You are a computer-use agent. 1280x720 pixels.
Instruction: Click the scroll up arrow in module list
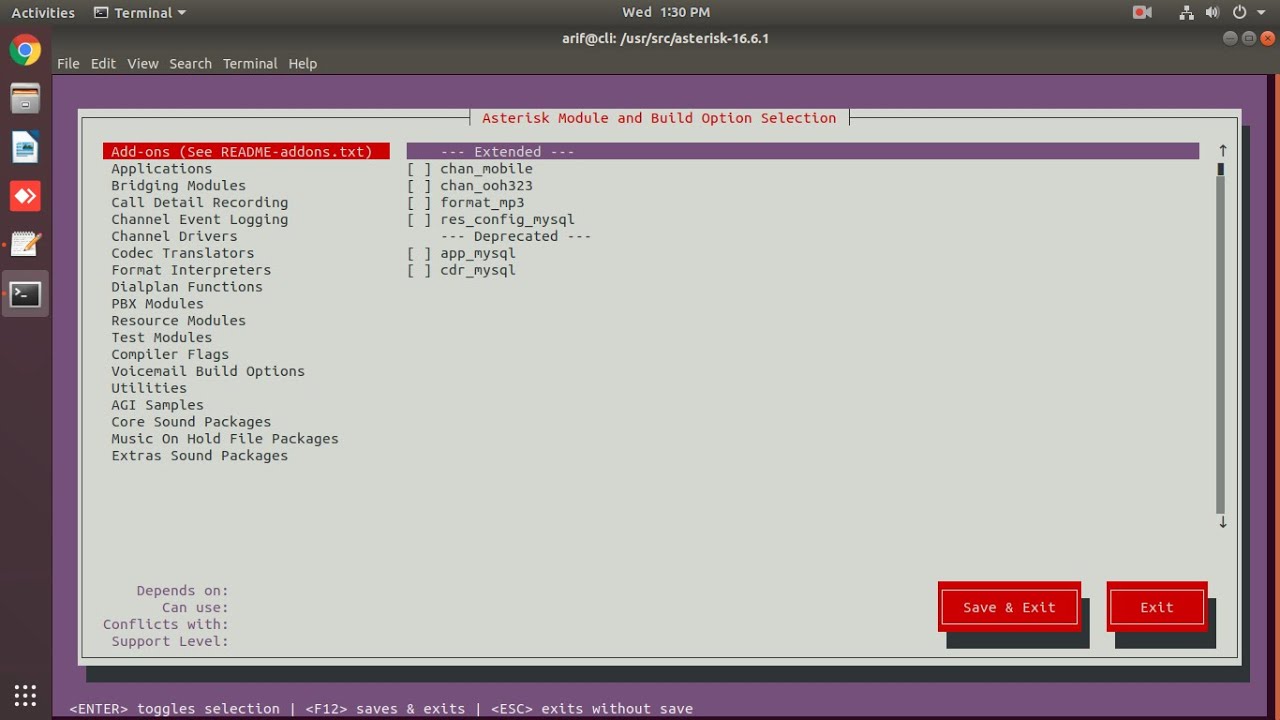pos(1222,151)
